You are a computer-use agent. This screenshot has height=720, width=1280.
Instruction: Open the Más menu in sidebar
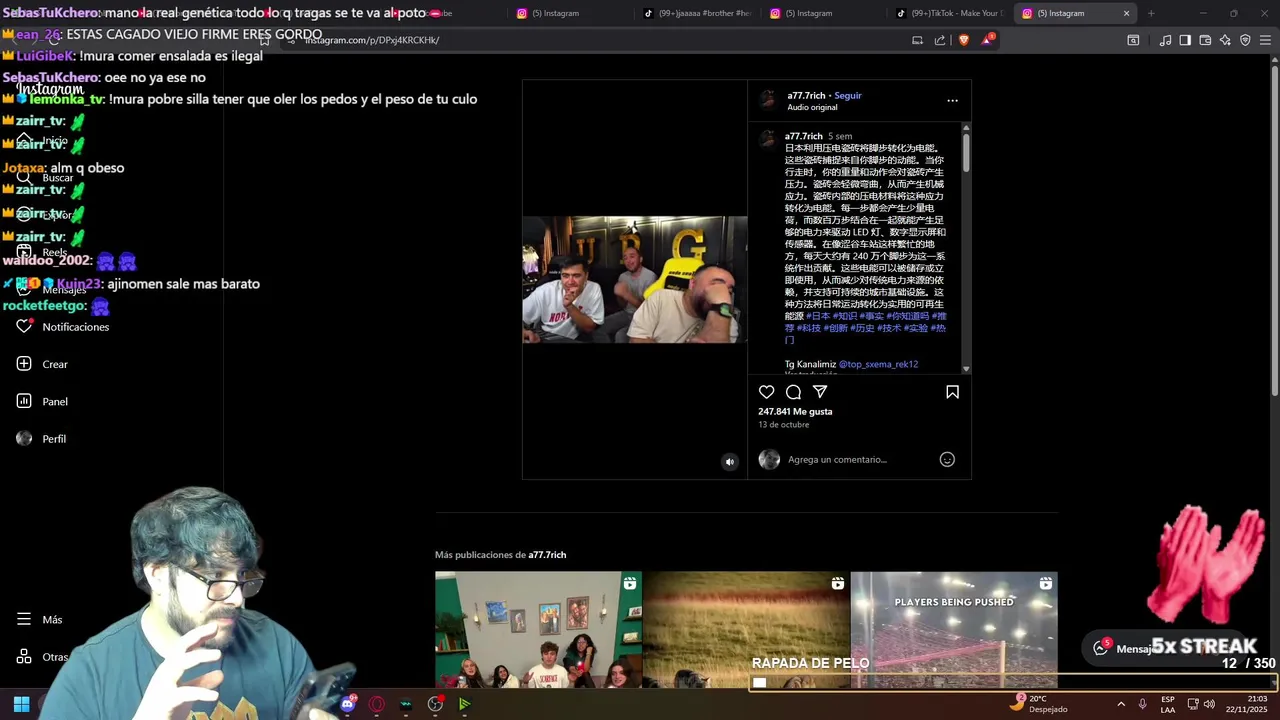pyautogui.click(x=40, y=619)
